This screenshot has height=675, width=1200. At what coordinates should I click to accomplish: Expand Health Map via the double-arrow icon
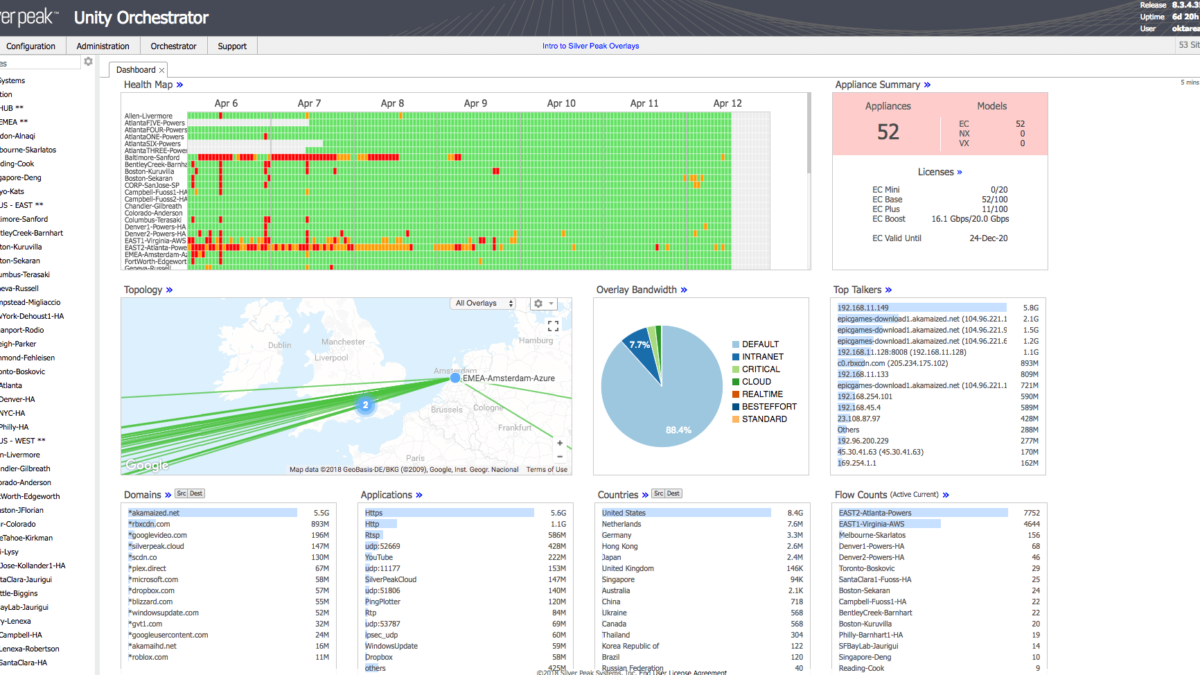point(180,85)
